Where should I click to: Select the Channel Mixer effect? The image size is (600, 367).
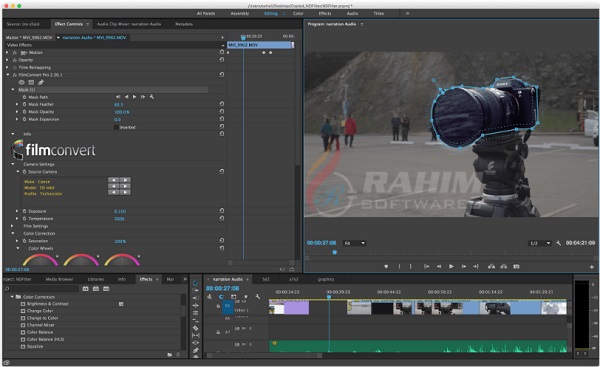tap(40, 325)
